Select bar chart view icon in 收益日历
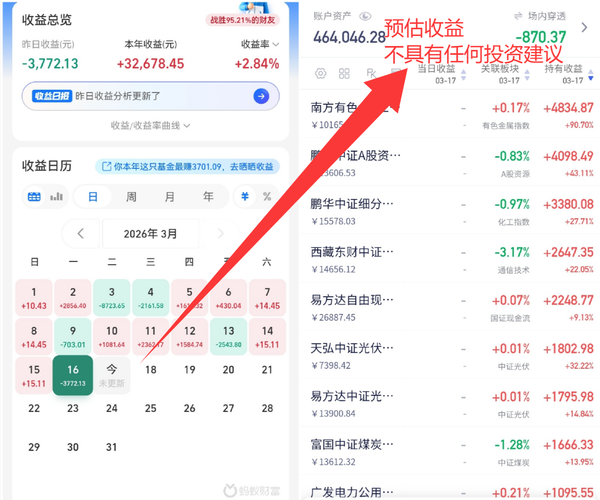The image size is (600, 500). click(x=56, y=197)
